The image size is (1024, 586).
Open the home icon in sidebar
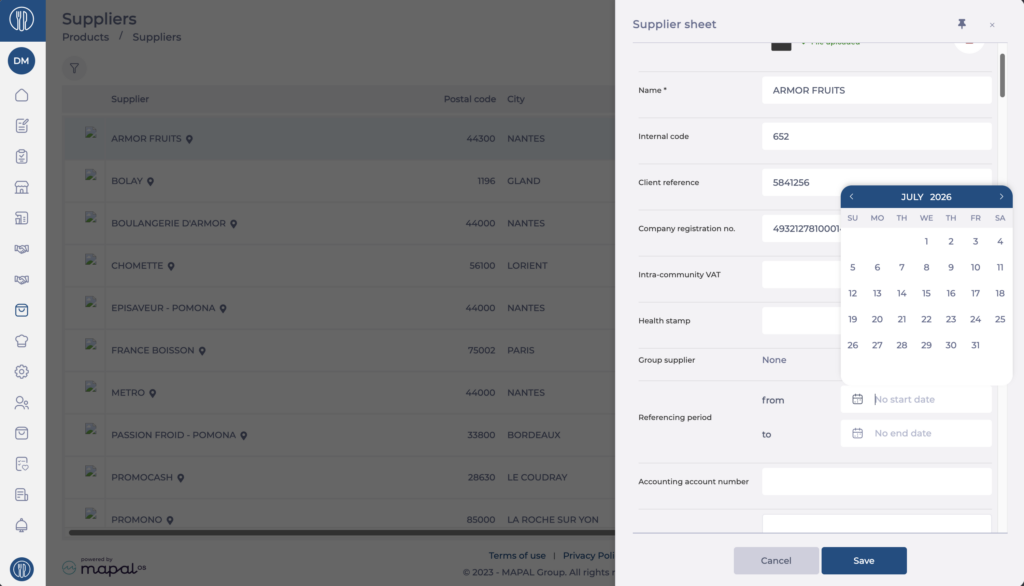[22, 95]
